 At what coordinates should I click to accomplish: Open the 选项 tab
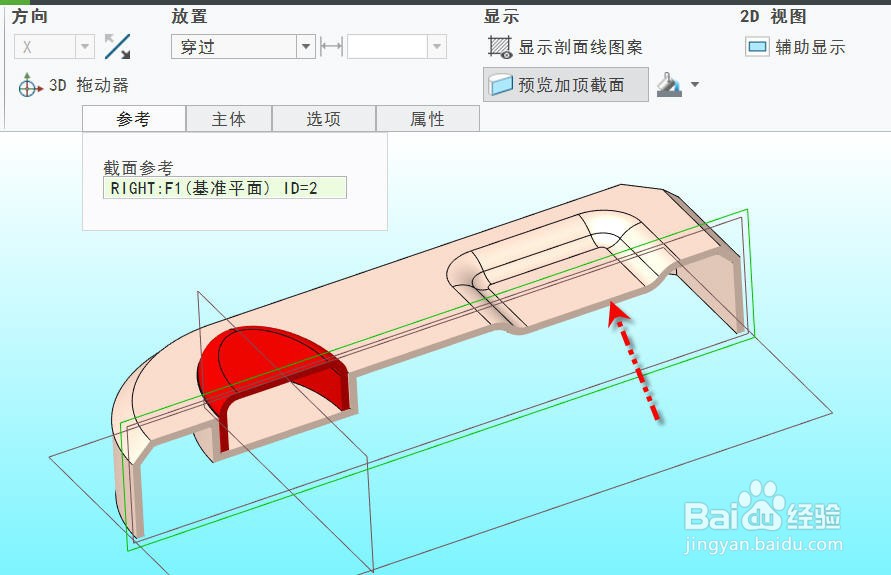pyautogui.click(x=324, y=119)
